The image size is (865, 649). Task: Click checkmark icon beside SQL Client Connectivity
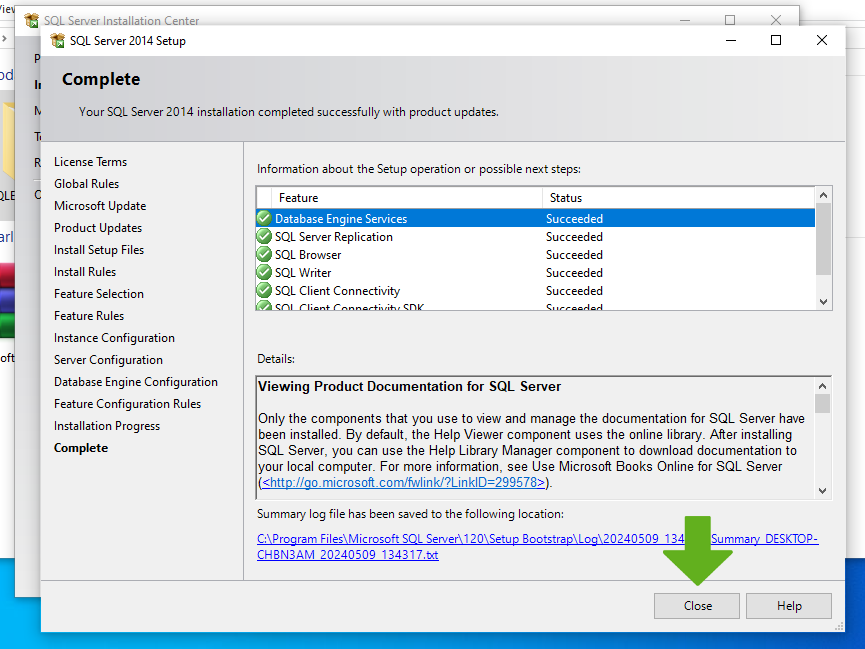click(x=264, y=291)
